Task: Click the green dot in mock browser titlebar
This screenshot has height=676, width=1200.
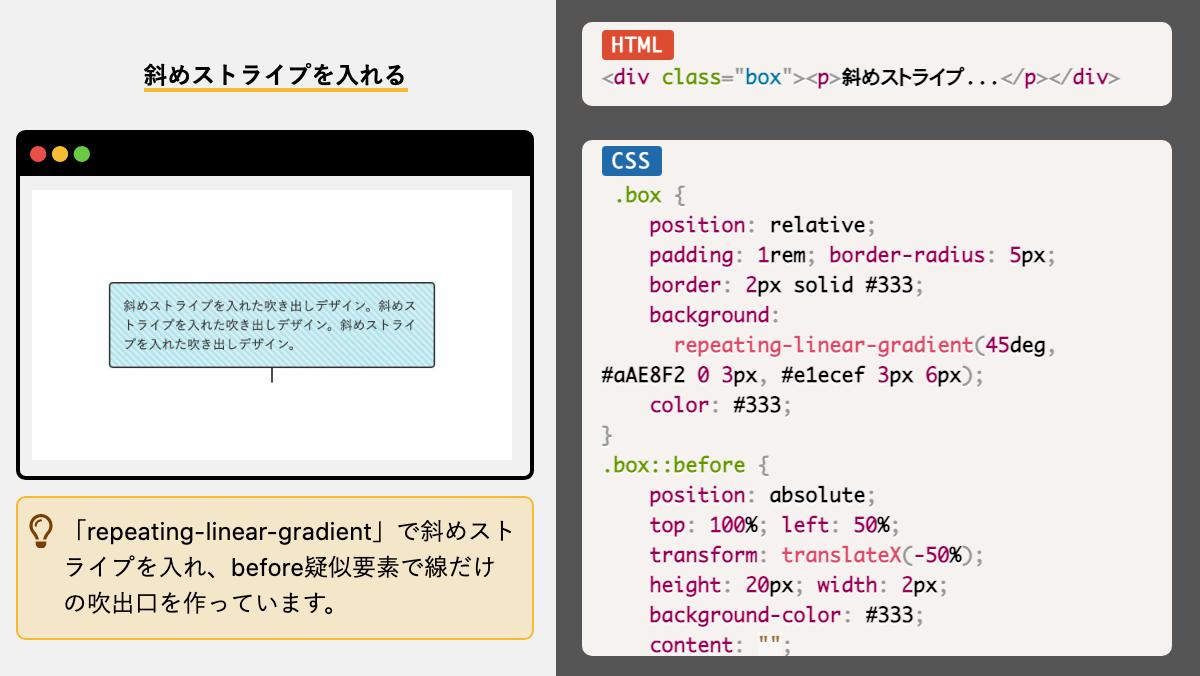Action: point(82,154)
